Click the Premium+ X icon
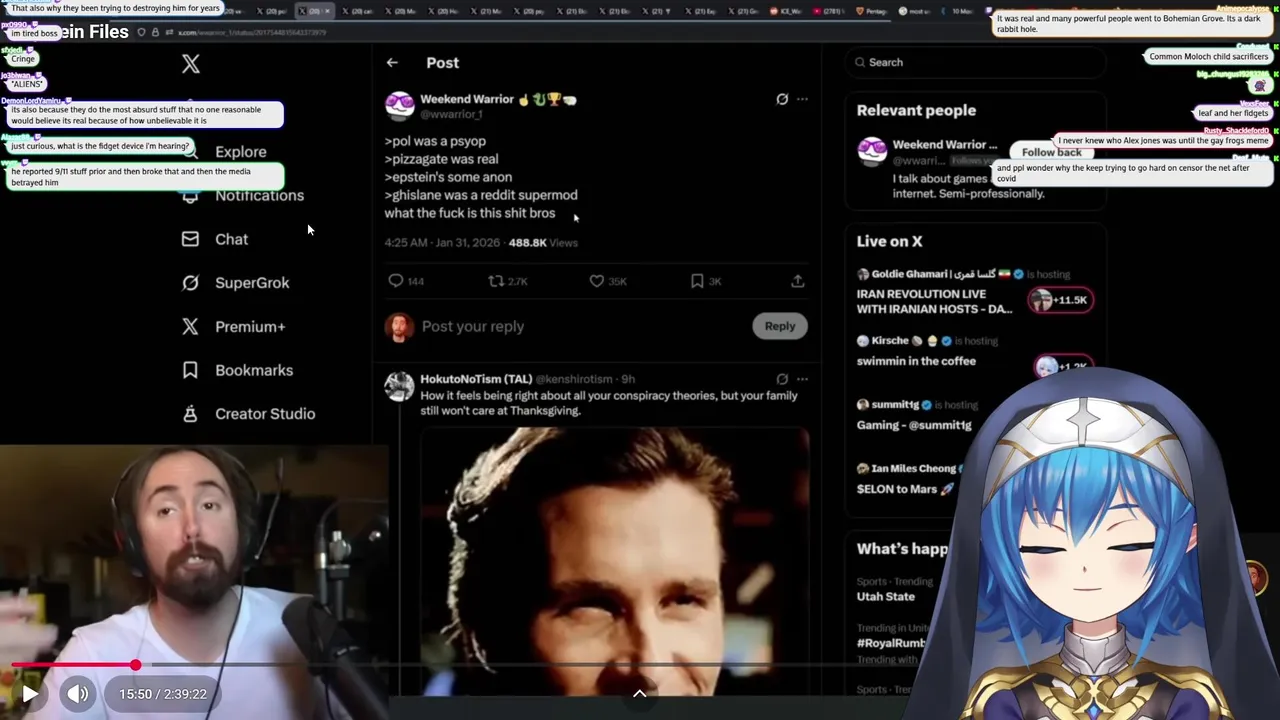The image size is (1280, 720). pyautogui.click(x=190, y=326)
